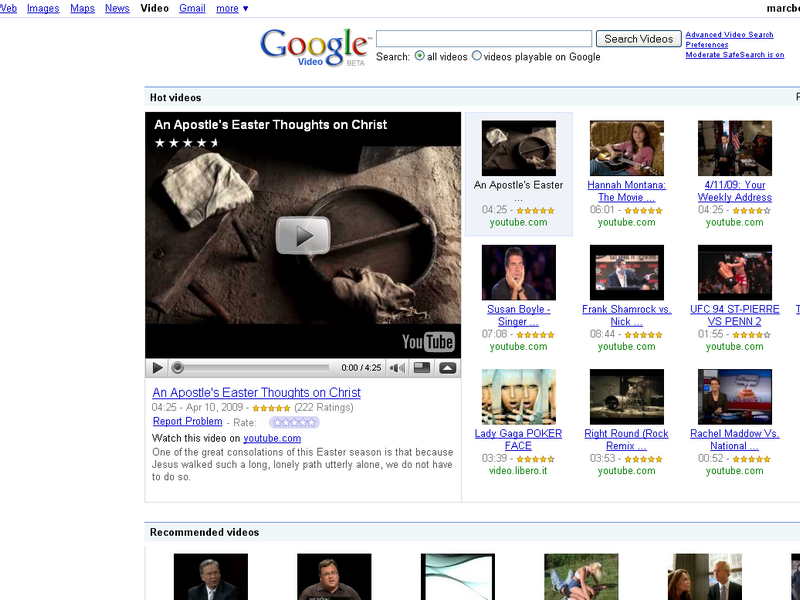Select the 'videos playable on Google' radio button
The height and width of the screenshot is (600, 800).
point(477,56)
